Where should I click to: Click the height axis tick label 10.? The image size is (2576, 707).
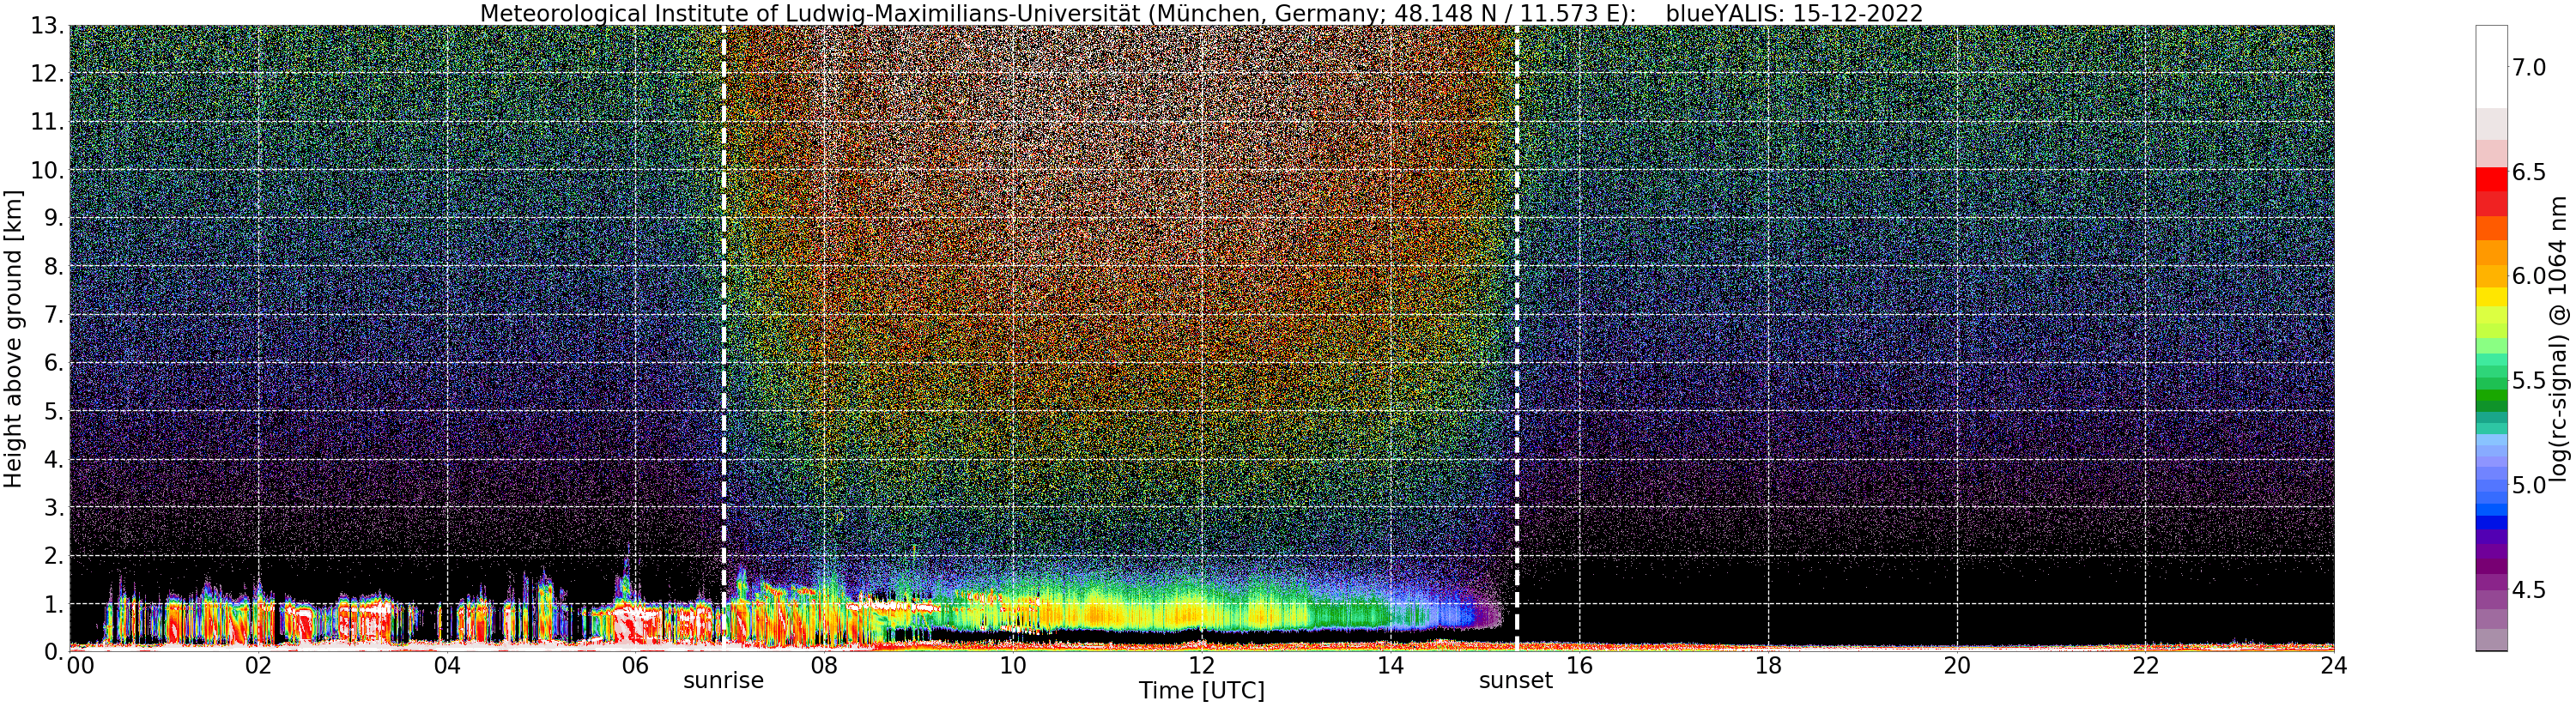(x=47, y=170)
